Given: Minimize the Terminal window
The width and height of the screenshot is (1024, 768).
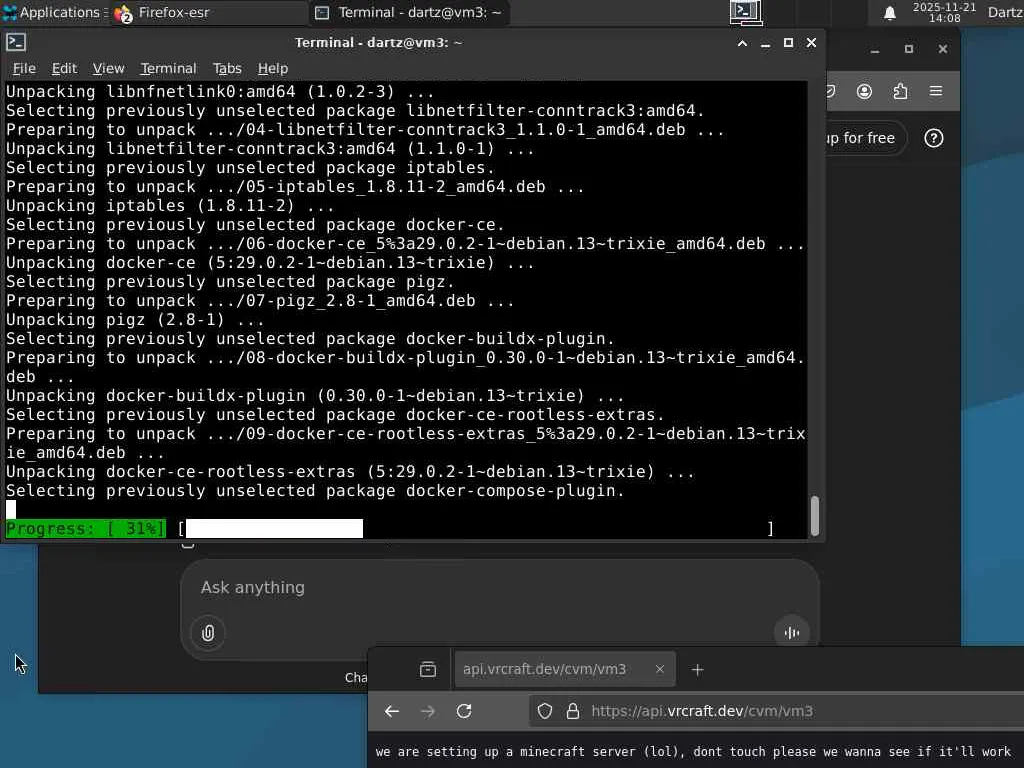Looking at the screenshot, I should tap(765, 43).
